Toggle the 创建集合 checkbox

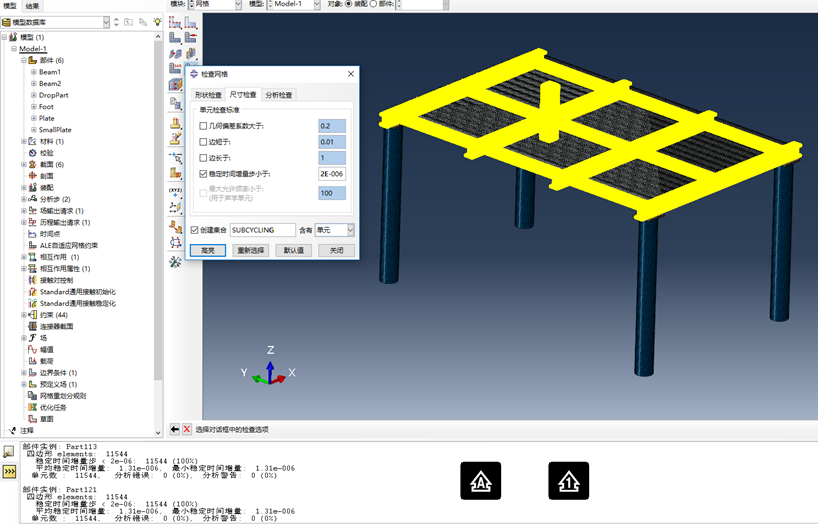194,230
